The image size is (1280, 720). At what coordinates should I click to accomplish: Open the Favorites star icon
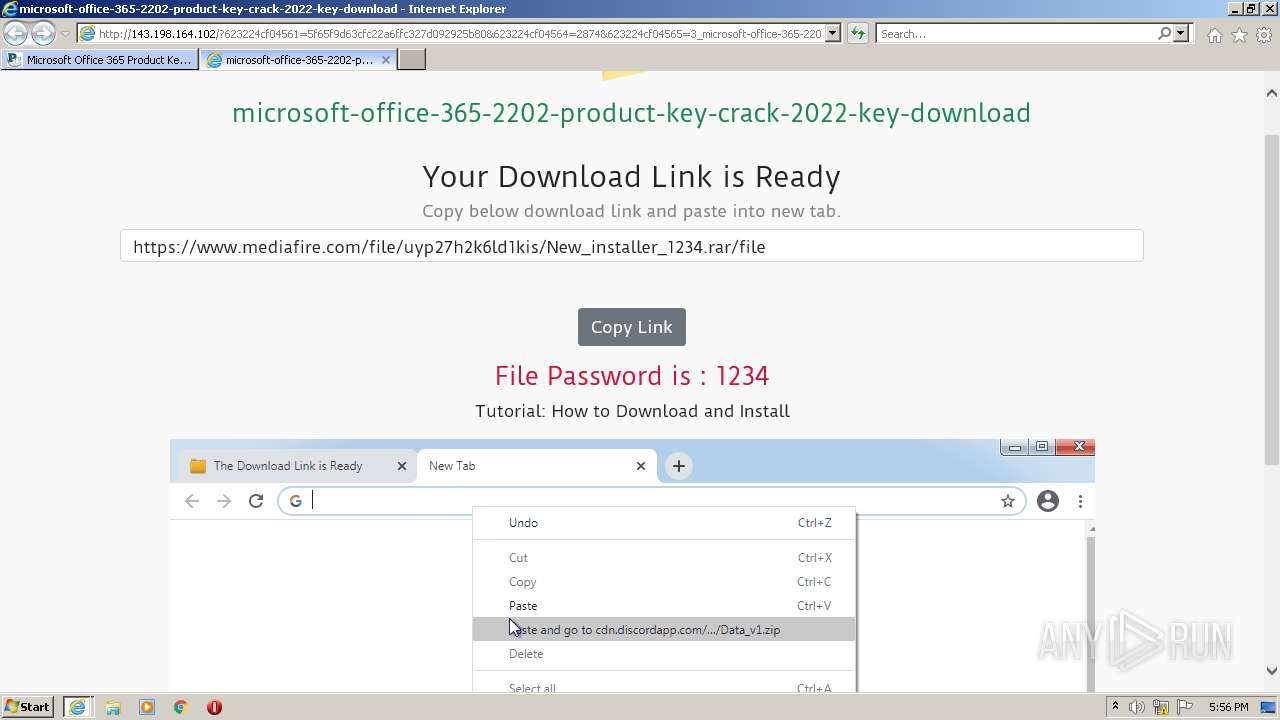[x=1239, y=35]
